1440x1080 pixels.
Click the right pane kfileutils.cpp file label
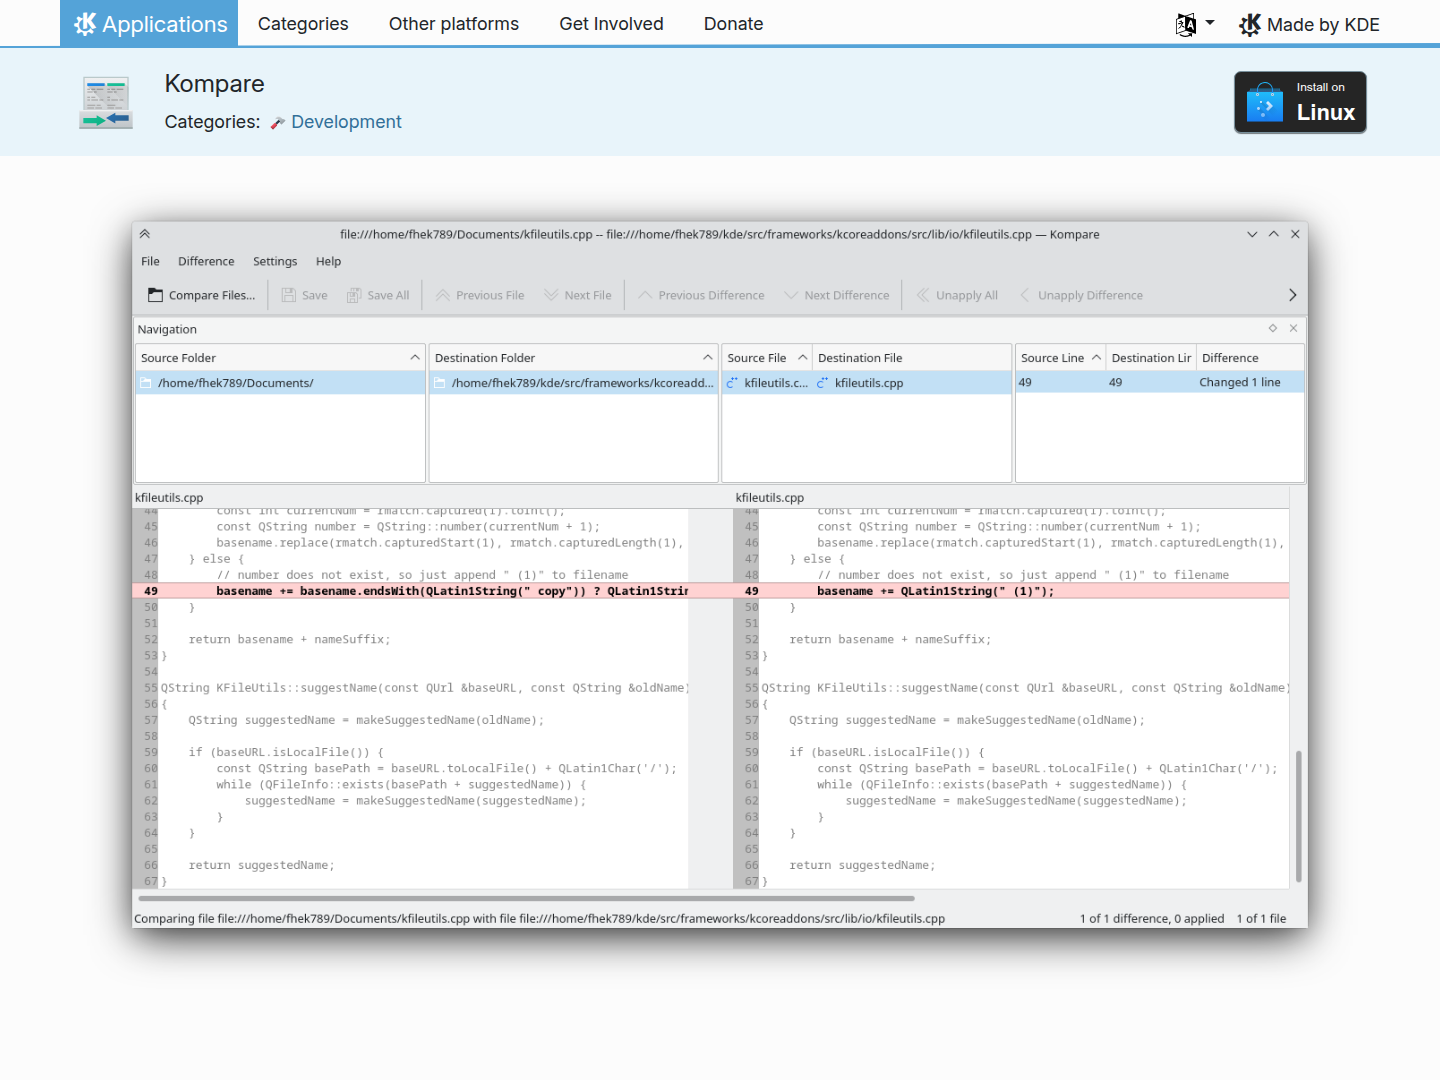(770, 497)
